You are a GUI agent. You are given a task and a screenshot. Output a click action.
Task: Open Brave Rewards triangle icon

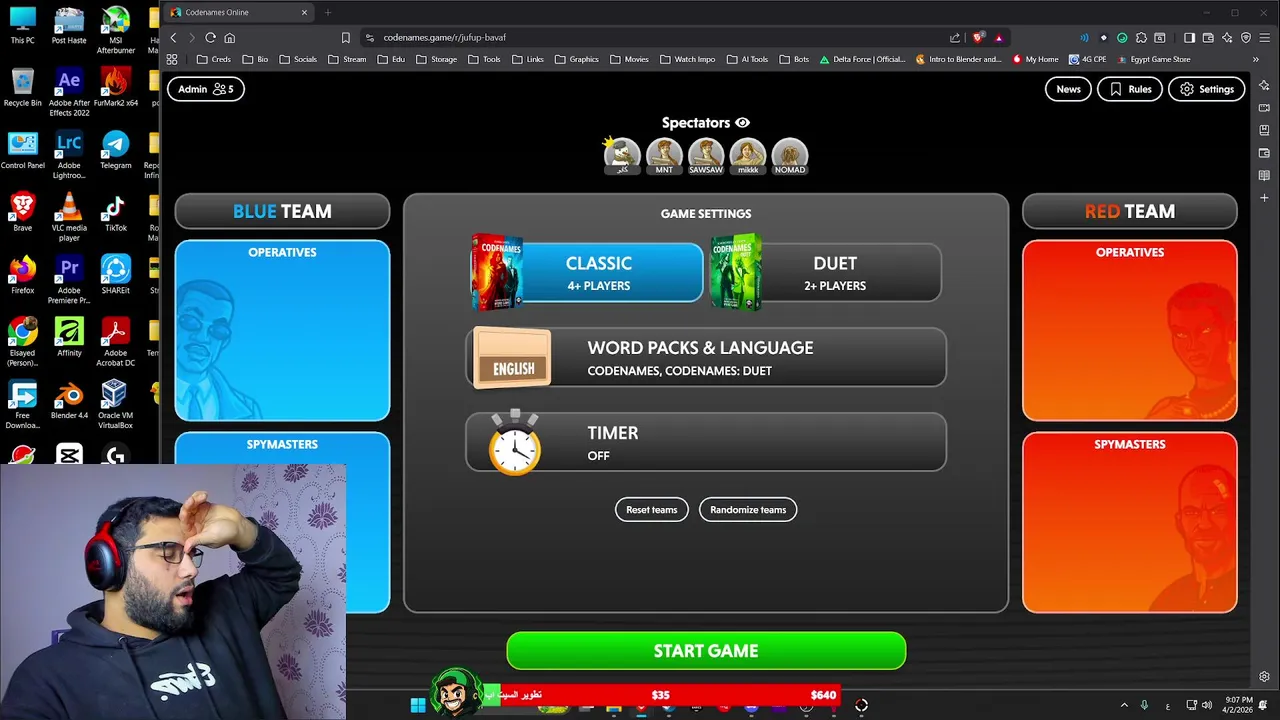[998, 38]
